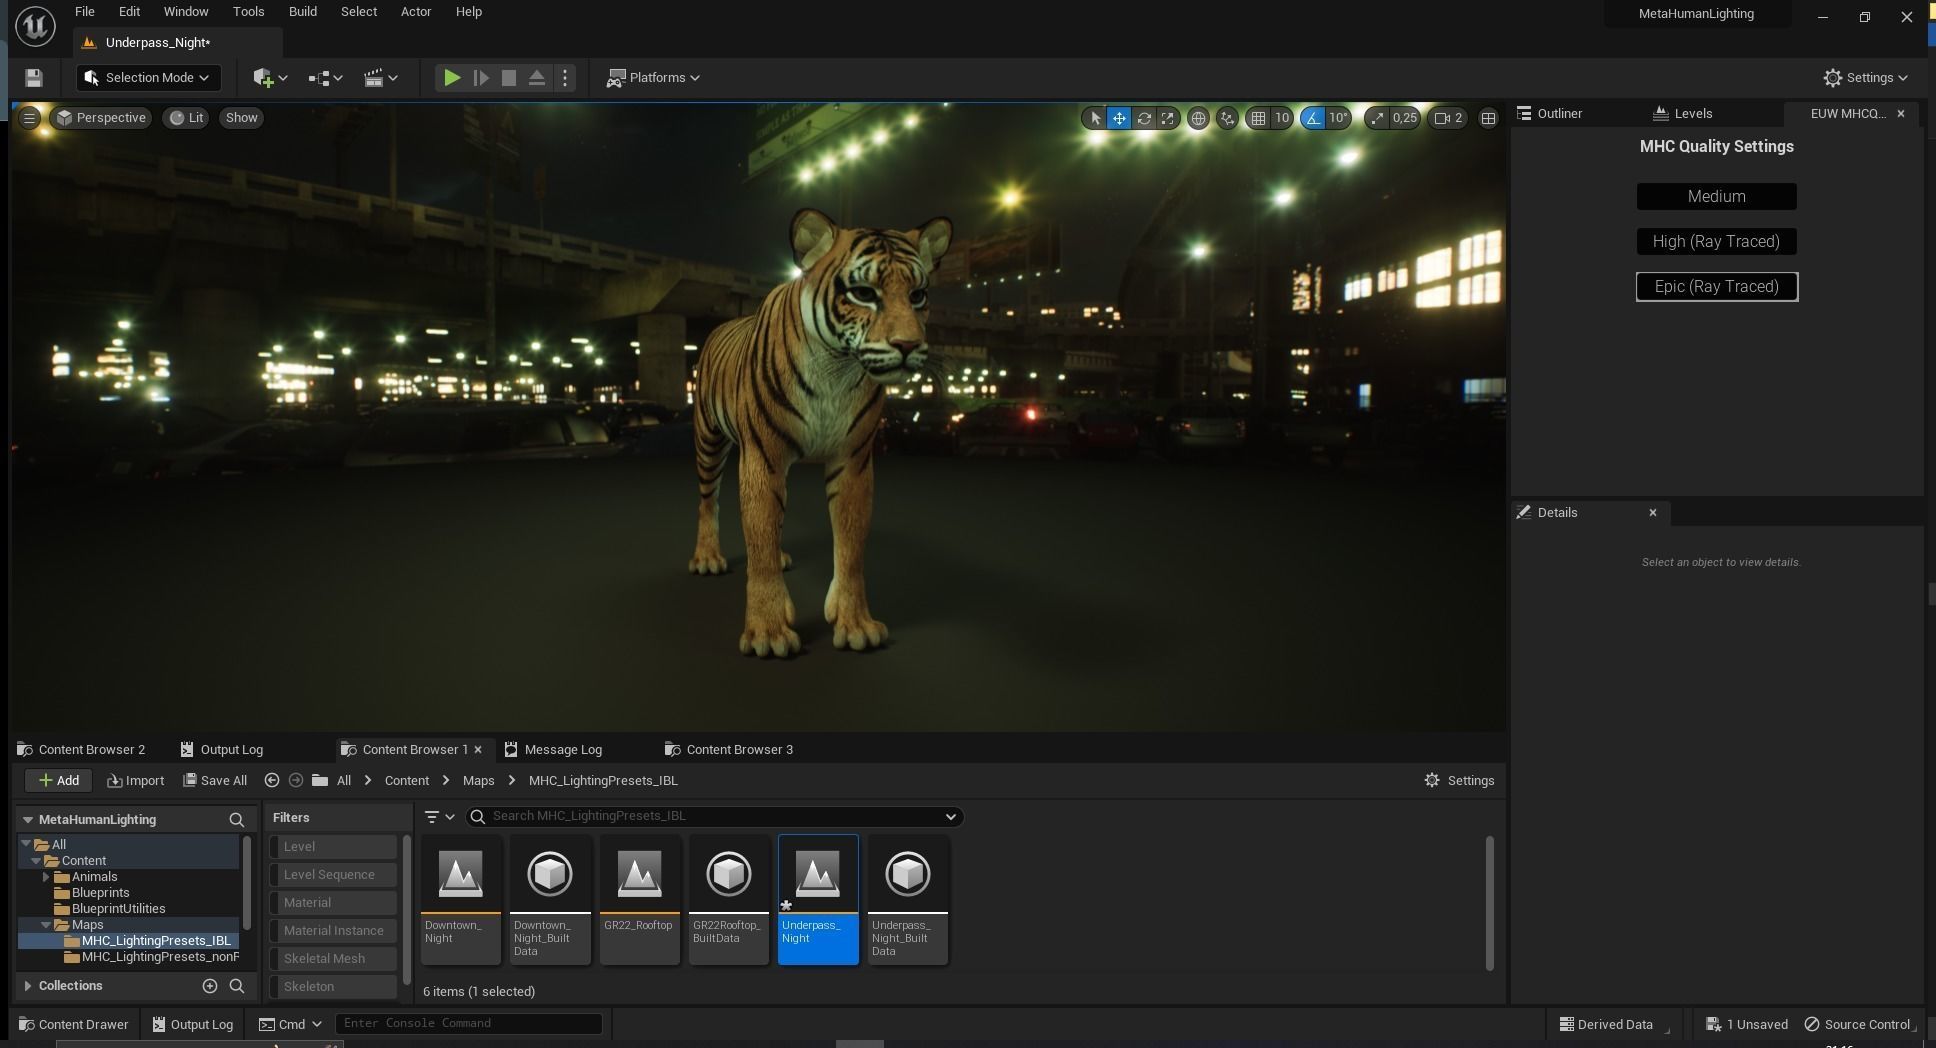This screenshot has height=1048, width=1936.
Task: Open the Selection Mode dropdown
Action: [x=147, y=78]
